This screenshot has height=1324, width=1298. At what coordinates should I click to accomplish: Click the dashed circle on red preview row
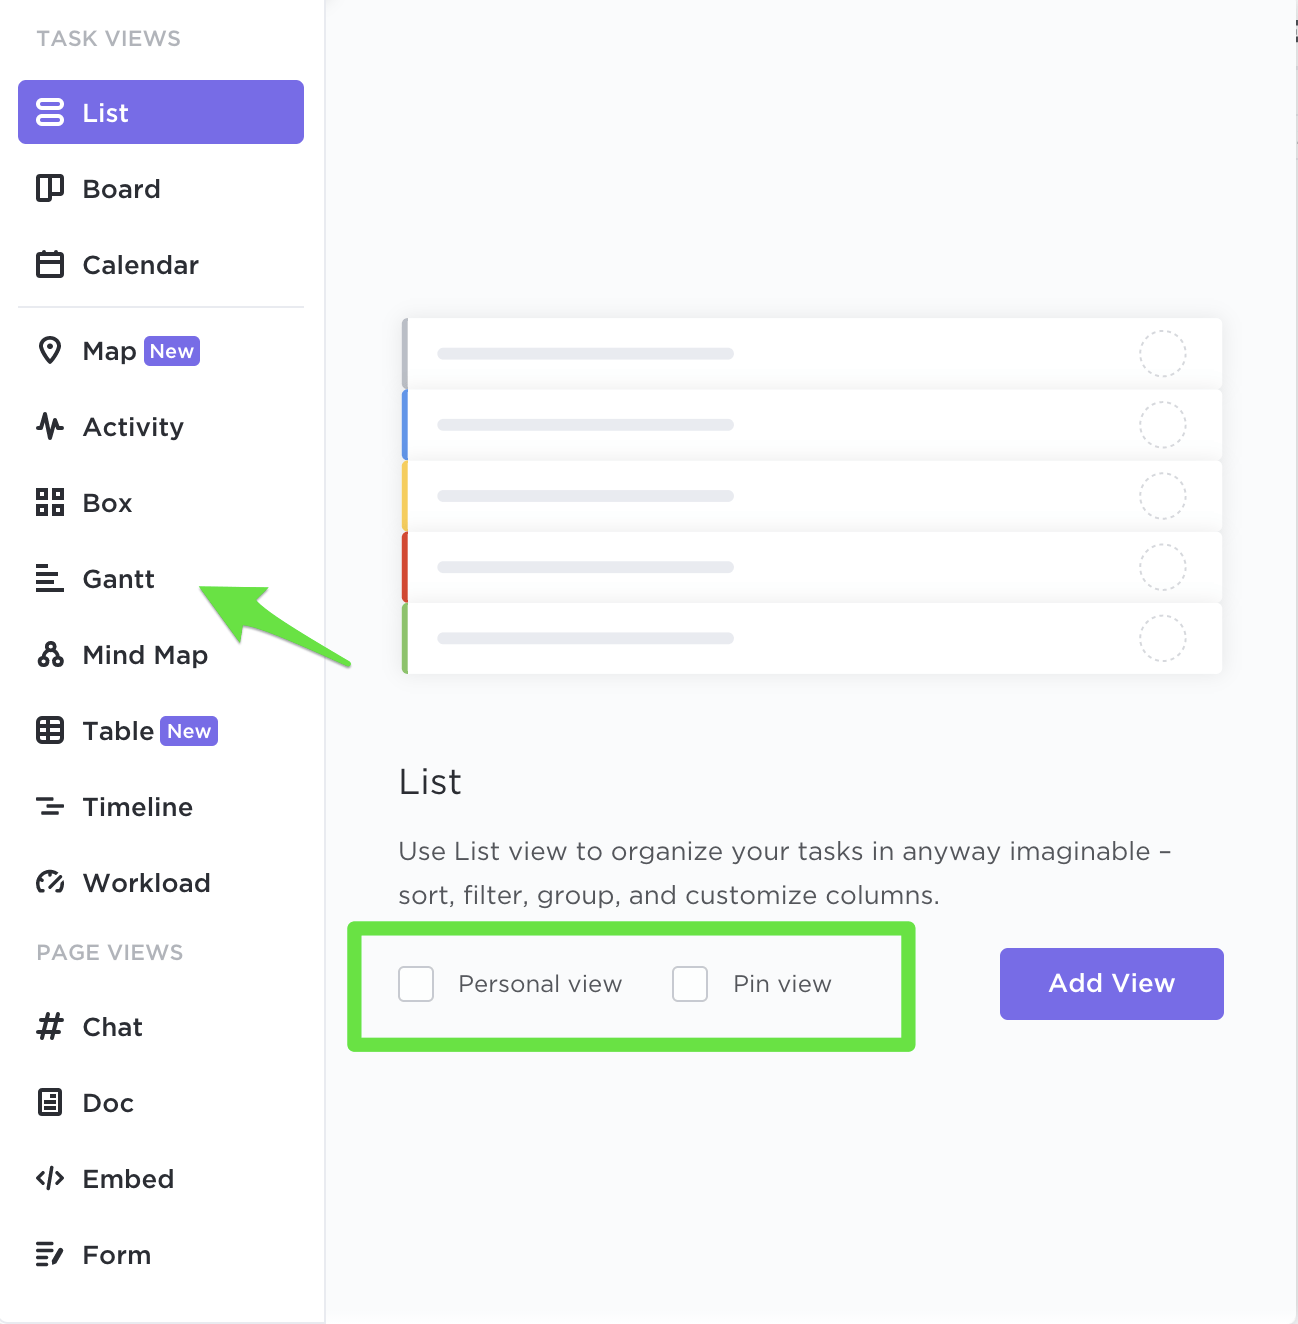point(1163,568)
